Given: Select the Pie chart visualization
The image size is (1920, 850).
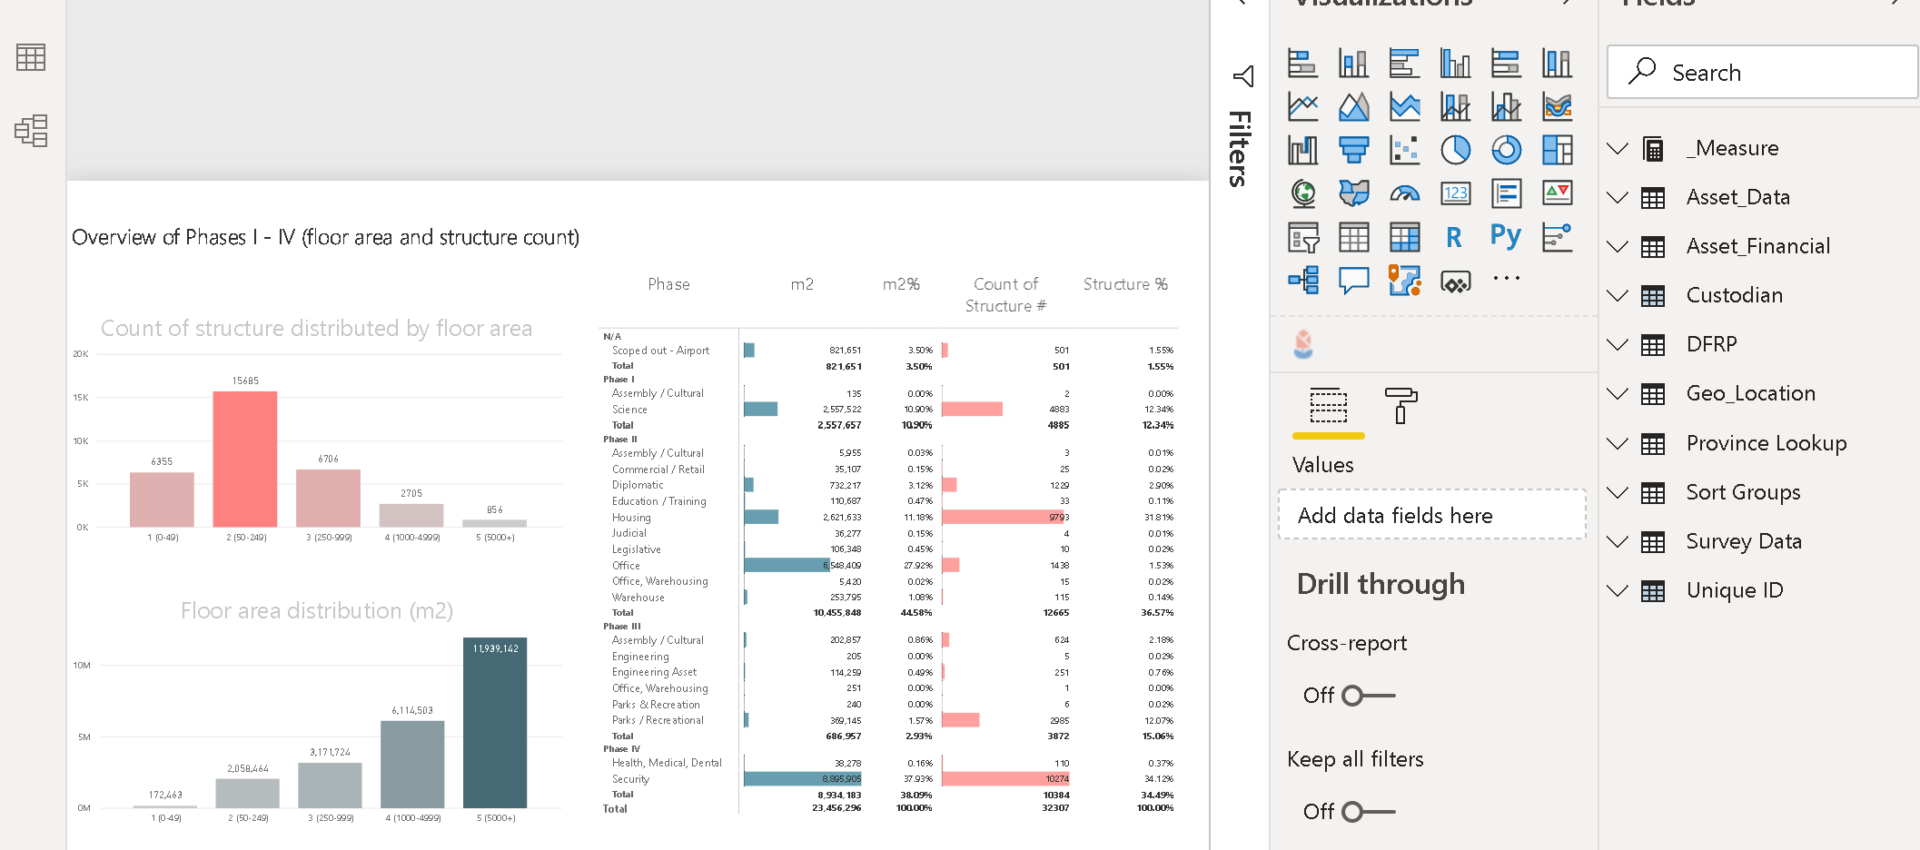Looking at the screenshot, I should point(1455,150).
